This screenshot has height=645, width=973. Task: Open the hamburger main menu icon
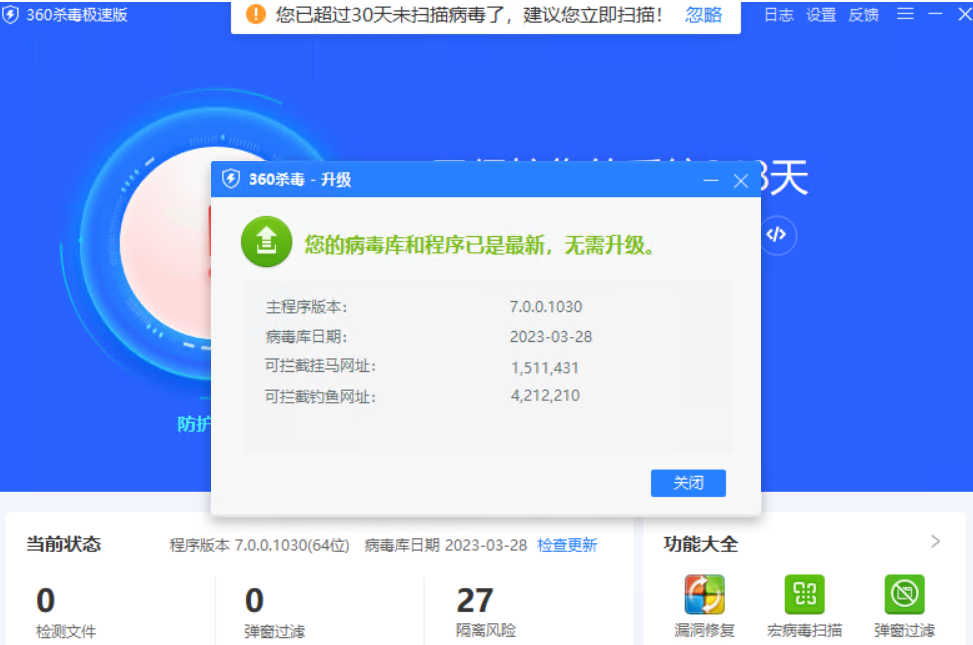click(905, 14)
